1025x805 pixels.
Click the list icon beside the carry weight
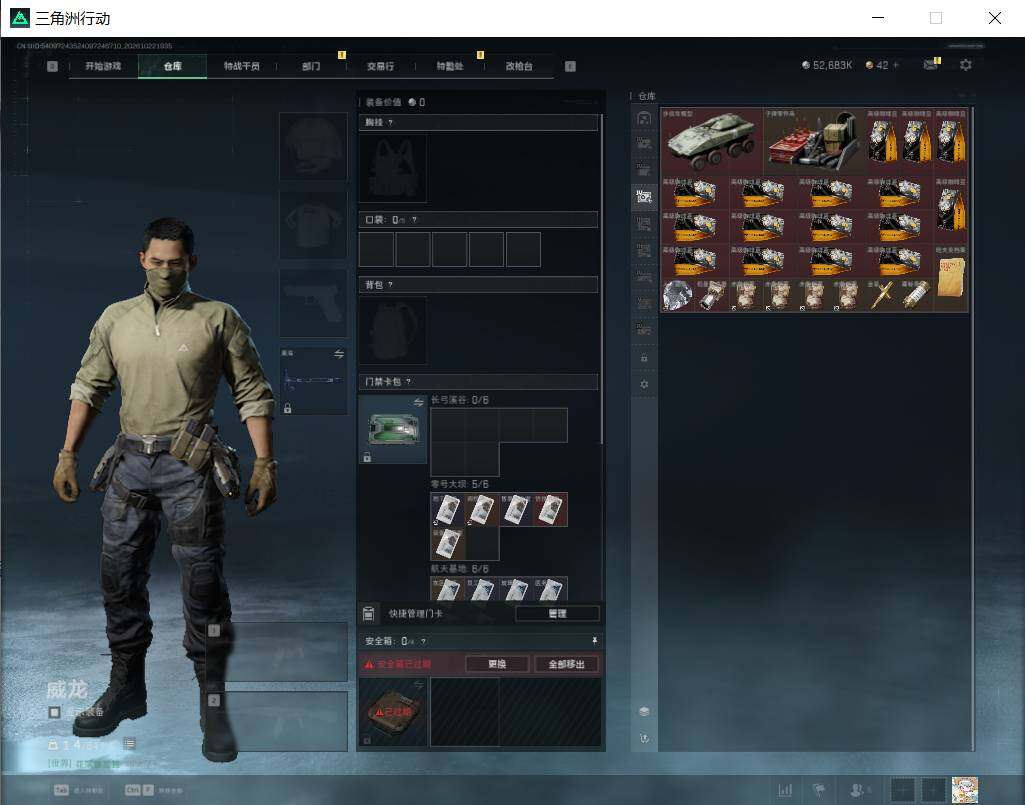[x=129, y=744]
